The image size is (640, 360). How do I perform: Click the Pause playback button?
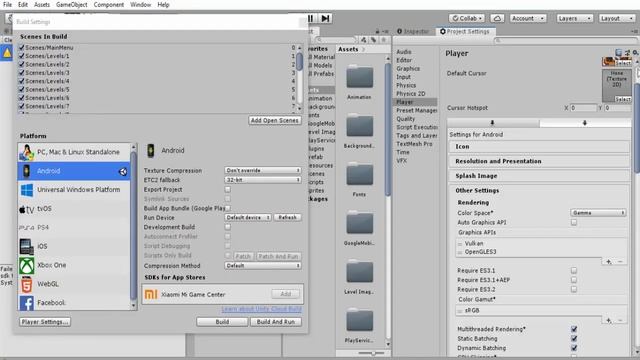(x=311, y=18)
